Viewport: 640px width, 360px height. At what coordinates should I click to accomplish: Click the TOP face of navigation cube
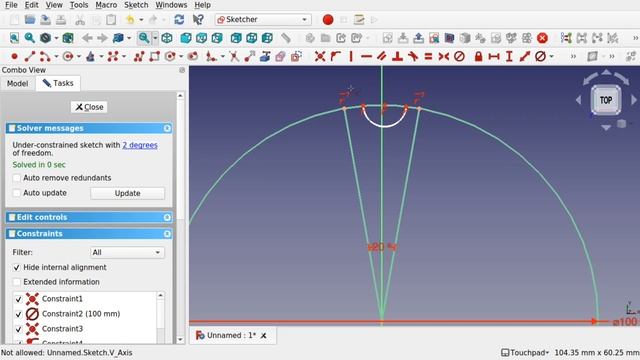click(x=606, y=100)
